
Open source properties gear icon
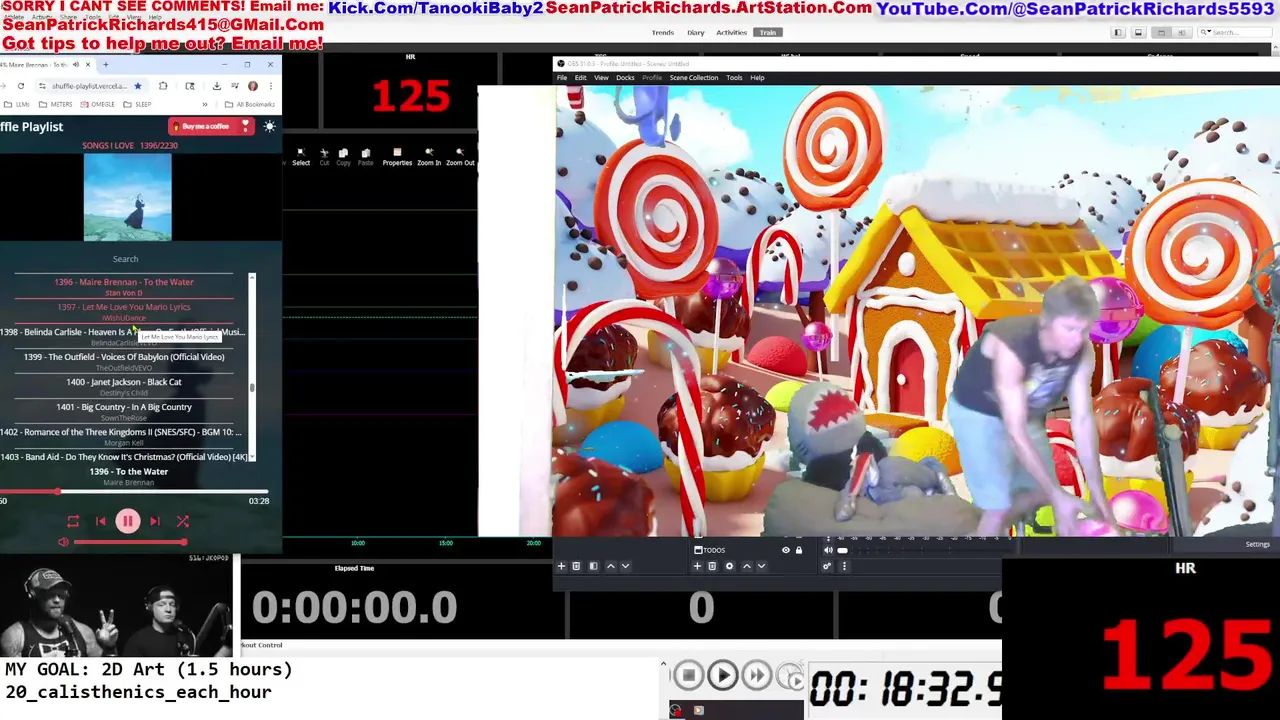pyautogui.click(x=729, y=566)
